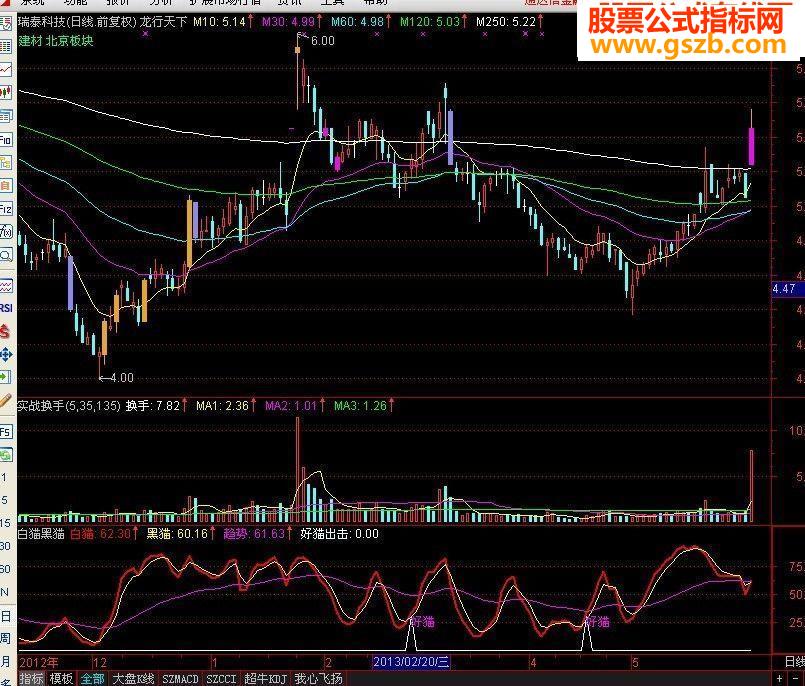Click the 建材 北京板块 sector label
The width and height of the screenshot is (805, 686).
56,41
